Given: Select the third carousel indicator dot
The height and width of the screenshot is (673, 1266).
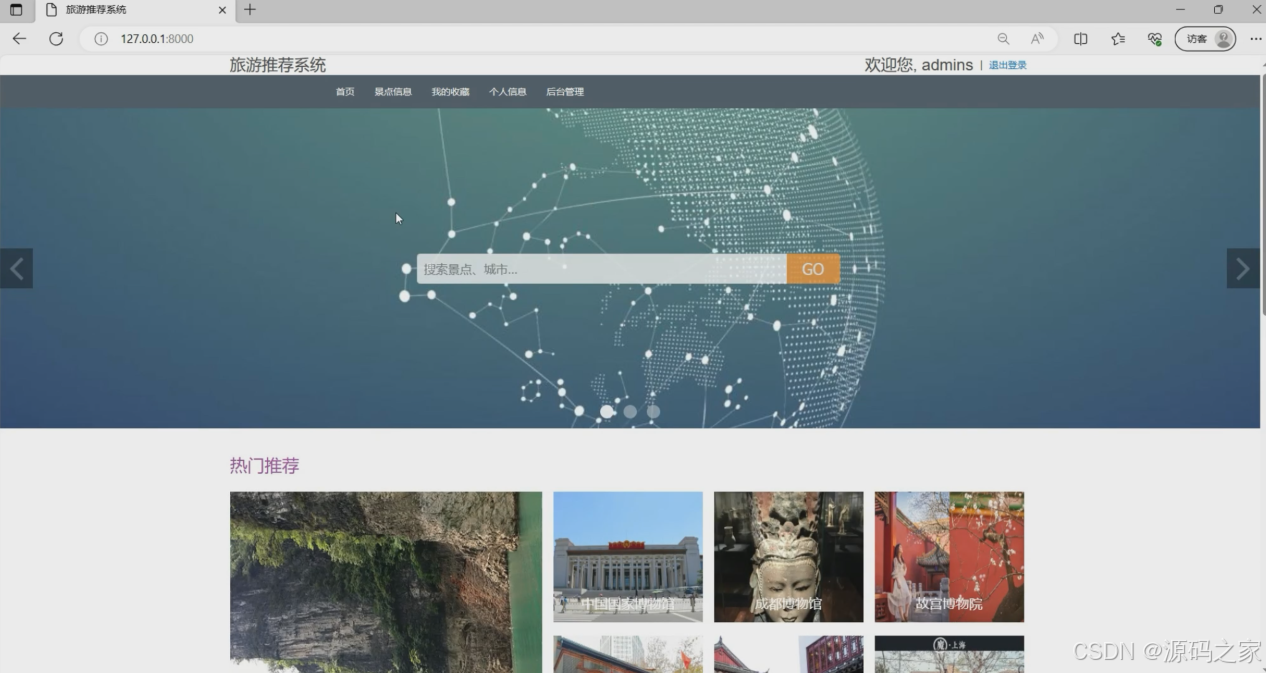Looking at the screenshot, I should 653,411.
